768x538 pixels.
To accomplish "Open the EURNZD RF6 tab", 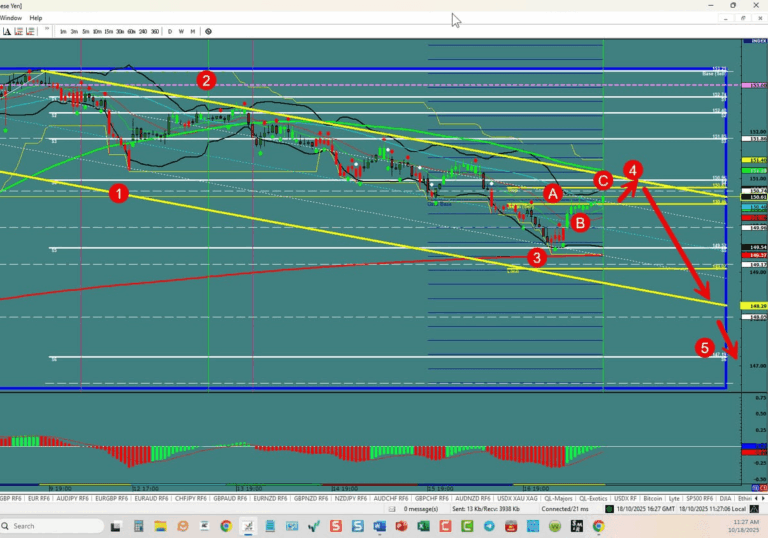I will pos(270,498).
